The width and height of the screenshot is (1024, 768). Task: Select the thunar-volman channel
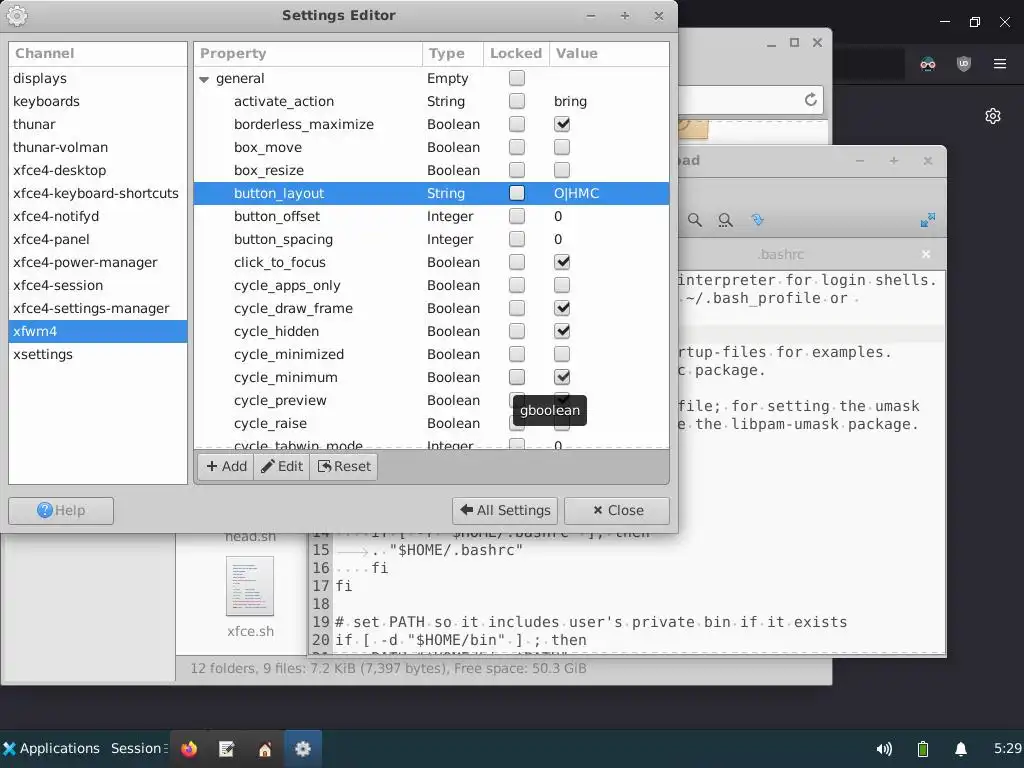point(98,147)
